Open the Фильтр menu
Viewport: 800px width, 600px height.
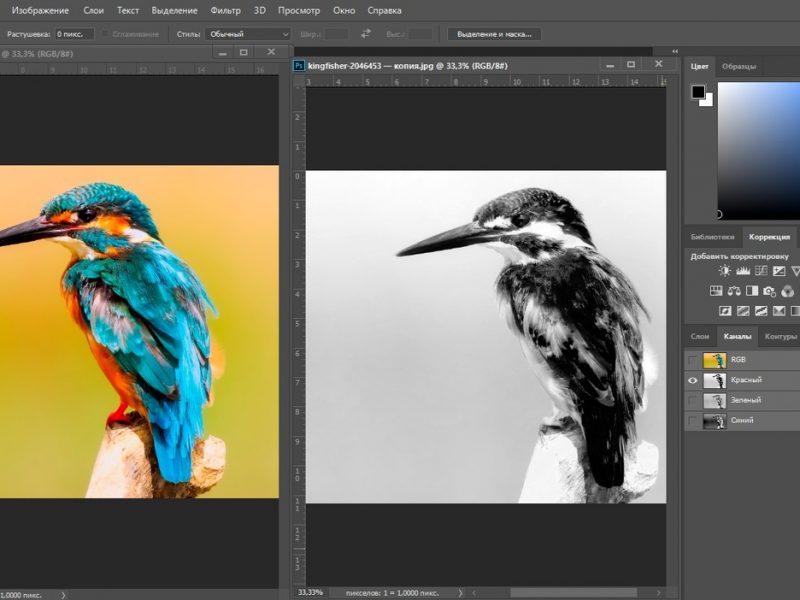[x=225, y=10]
